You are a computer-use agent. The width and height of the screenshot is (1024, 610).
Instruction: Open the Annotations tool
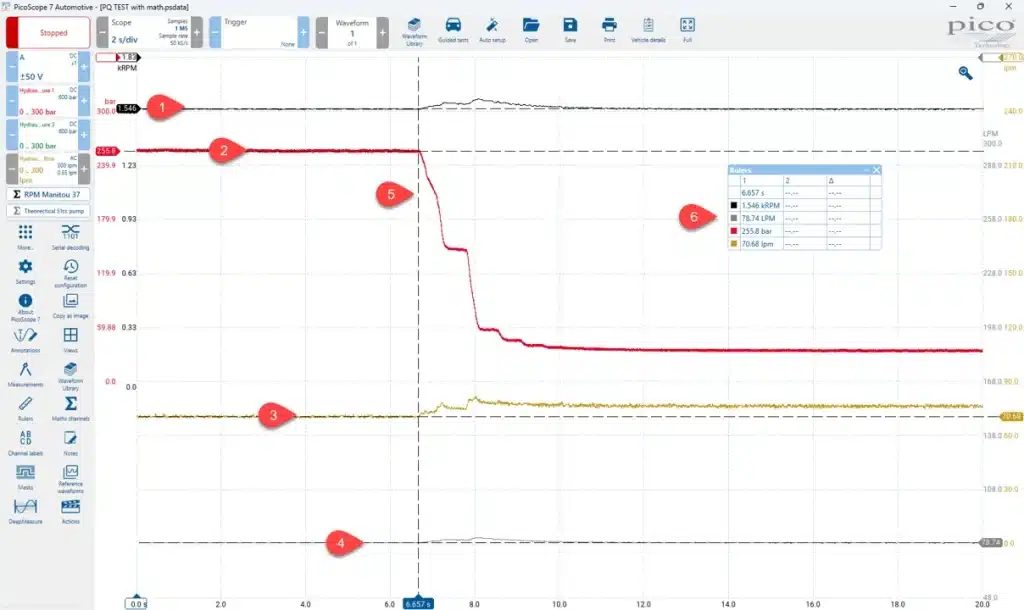pyautogui.click(x=25, y=340)
